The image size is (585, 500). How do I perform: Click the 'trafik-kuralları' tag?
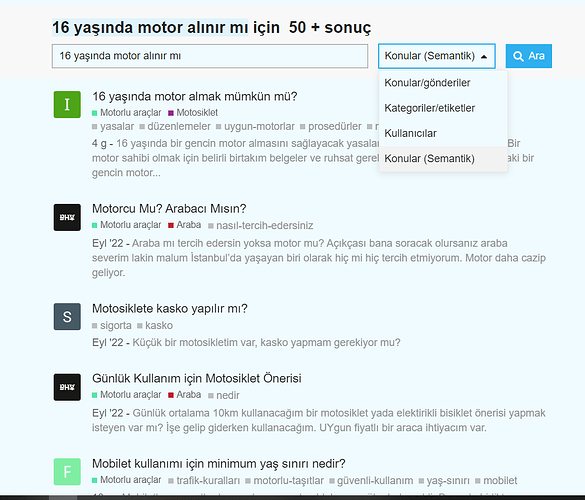tap(204, 480)
